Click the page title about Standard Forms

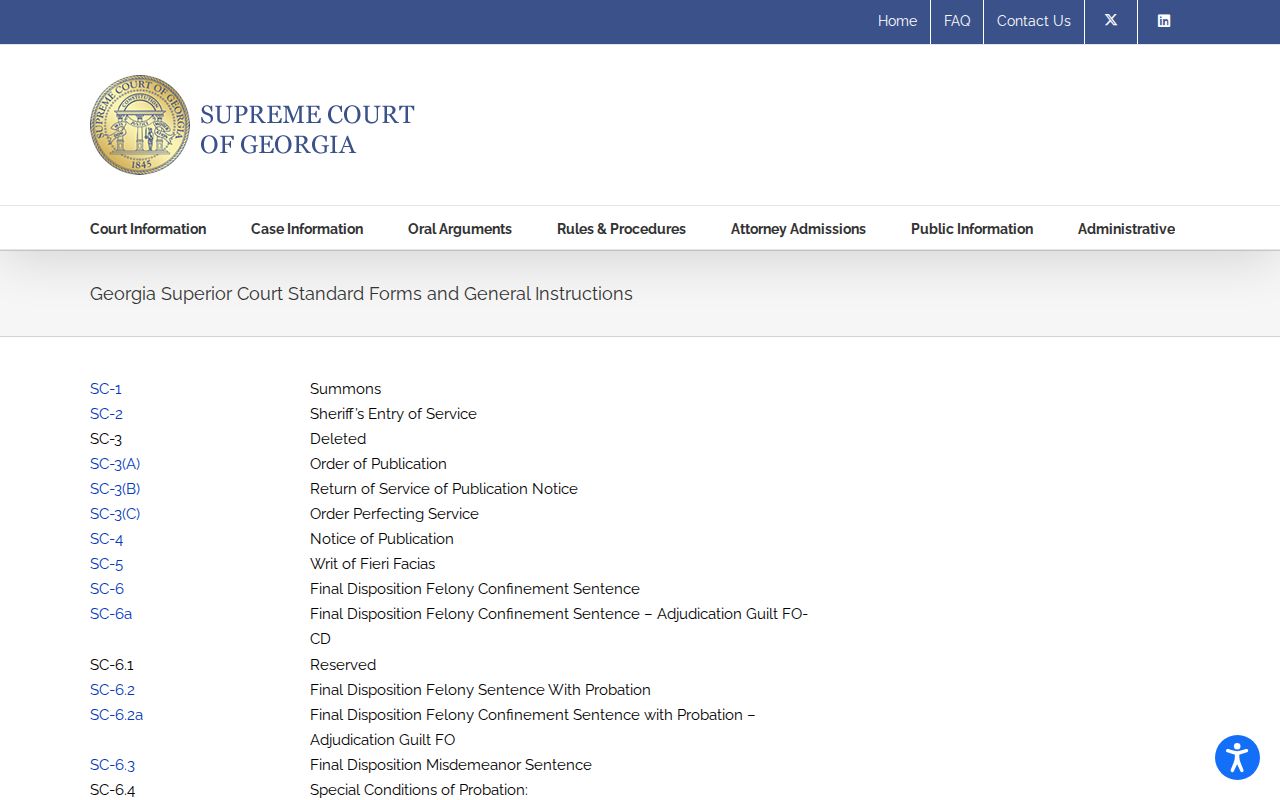coord(361,294)
